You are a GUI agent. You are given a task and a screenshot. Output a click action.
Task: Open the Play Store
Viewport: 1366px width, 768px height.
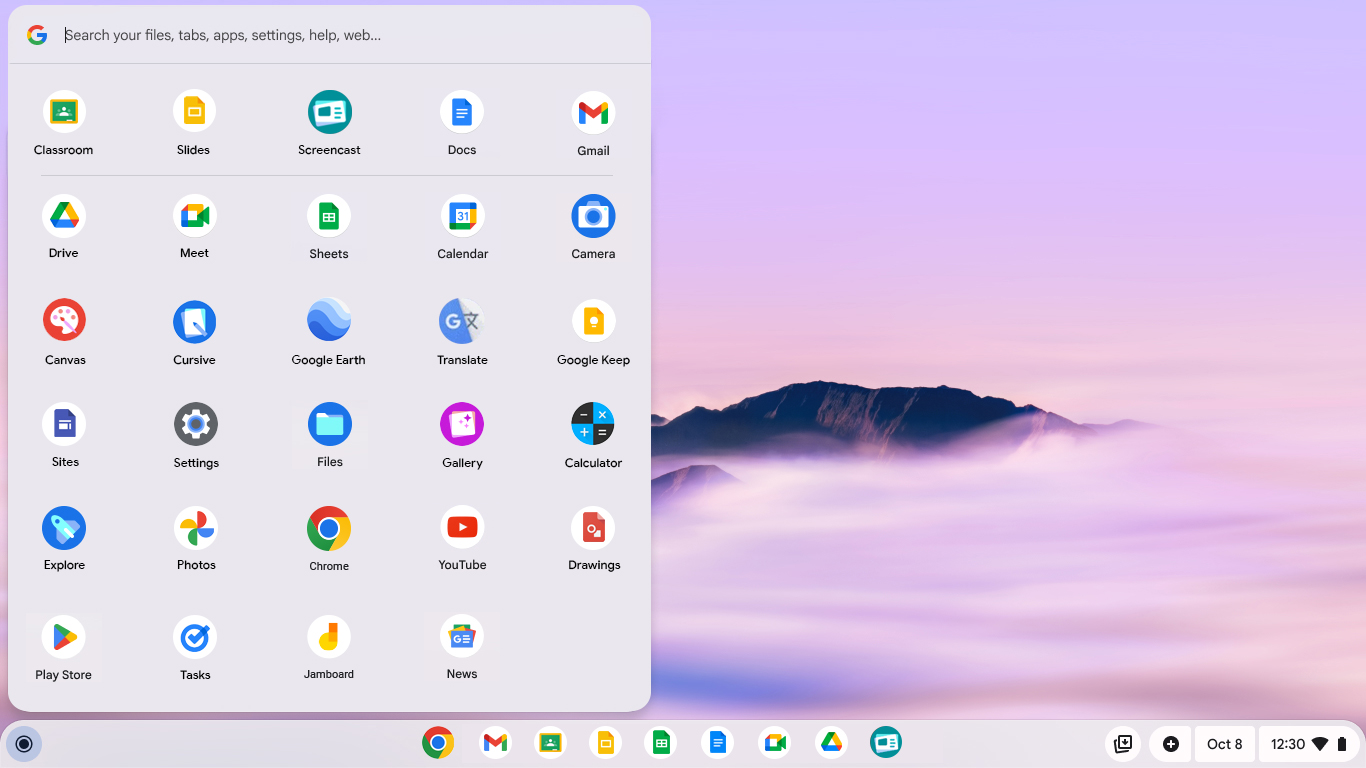[x=64, y=635]
